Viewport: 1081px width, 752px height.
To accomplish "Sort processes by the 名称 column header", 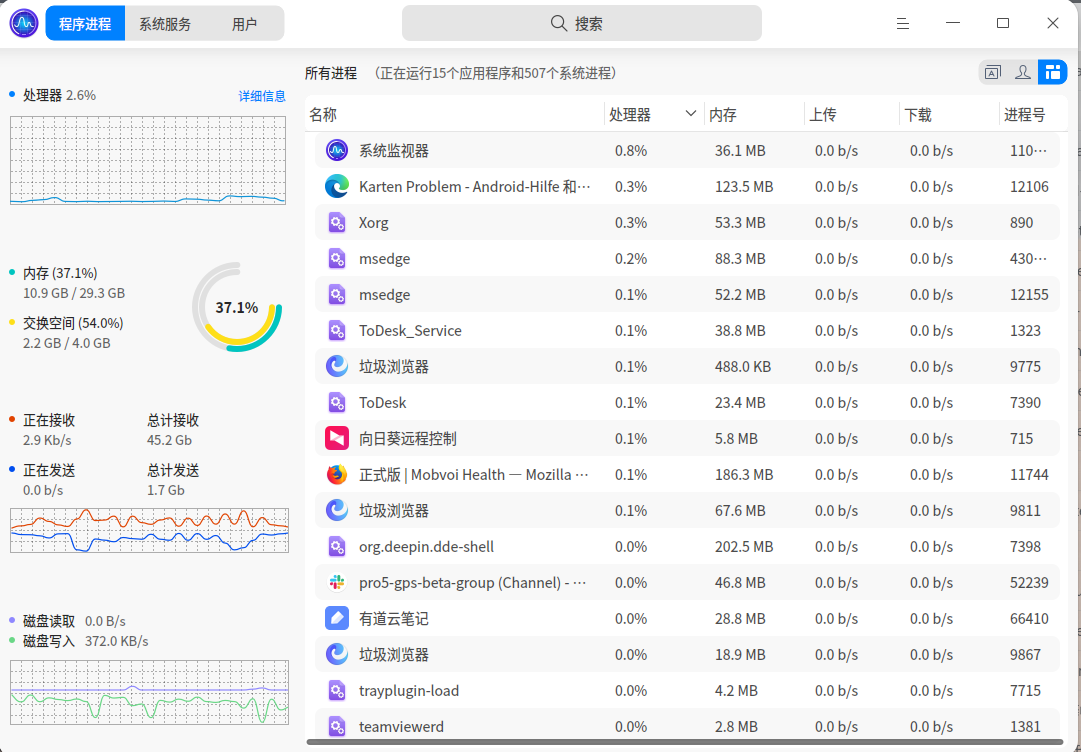I will (x=323, y=115).
